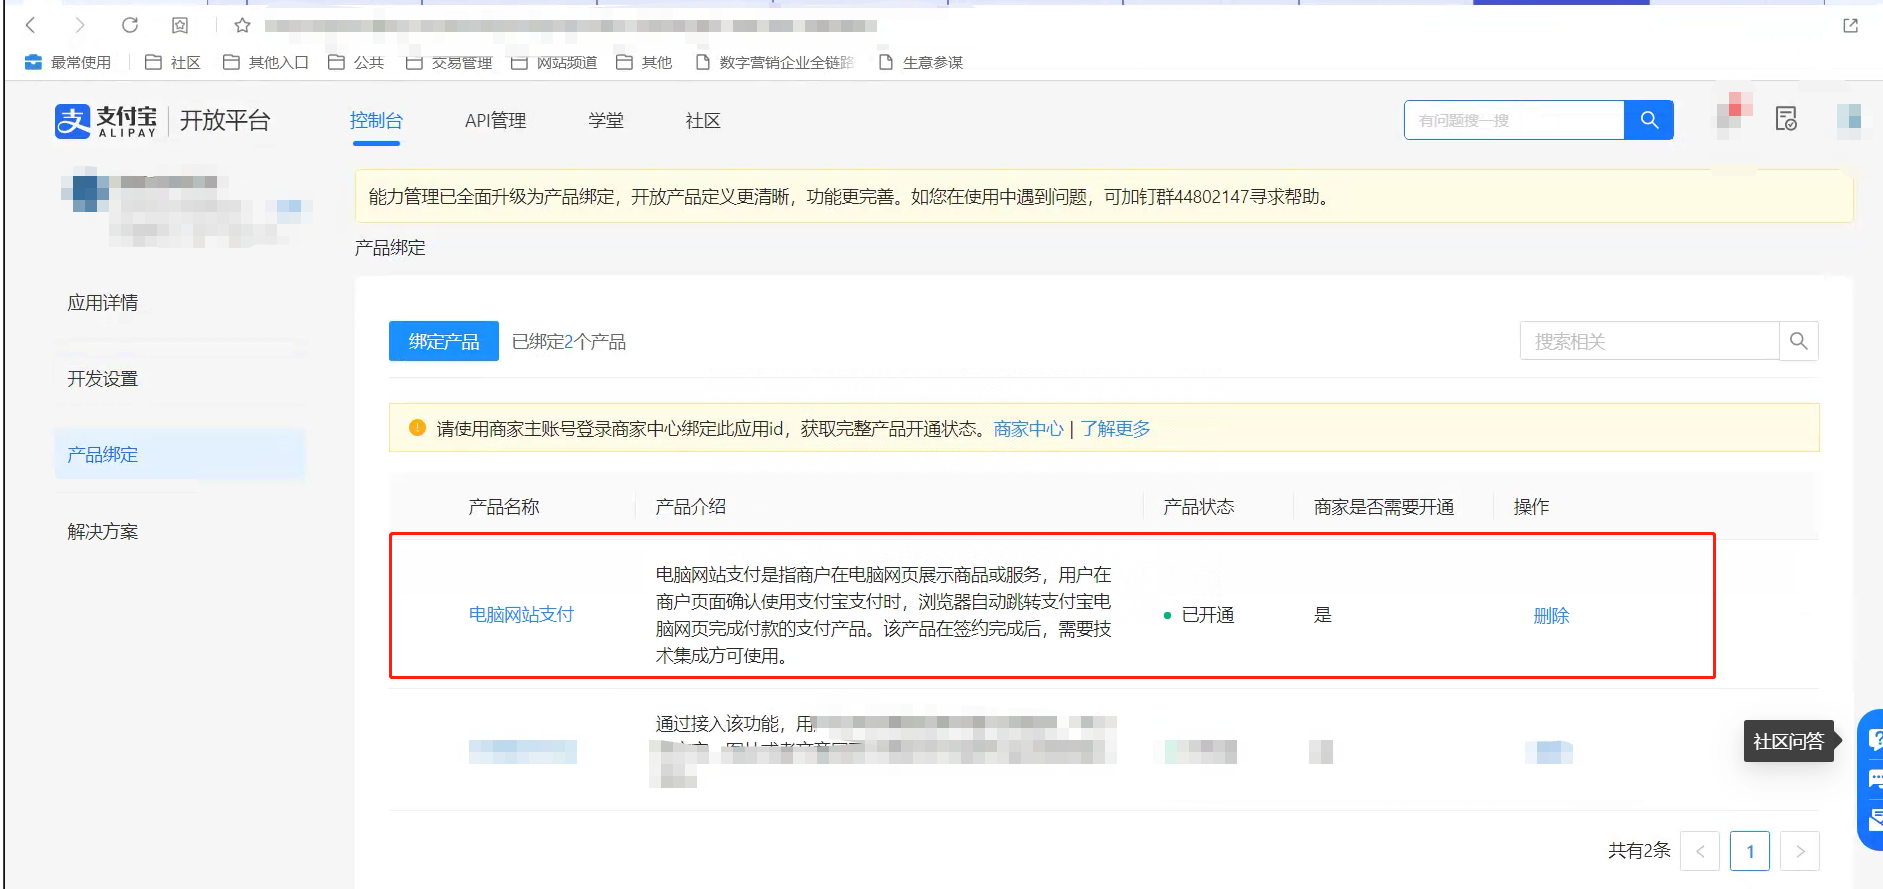1883x889 pixels.
Task: Go back with browser back arrow
Action: [30, 25]
